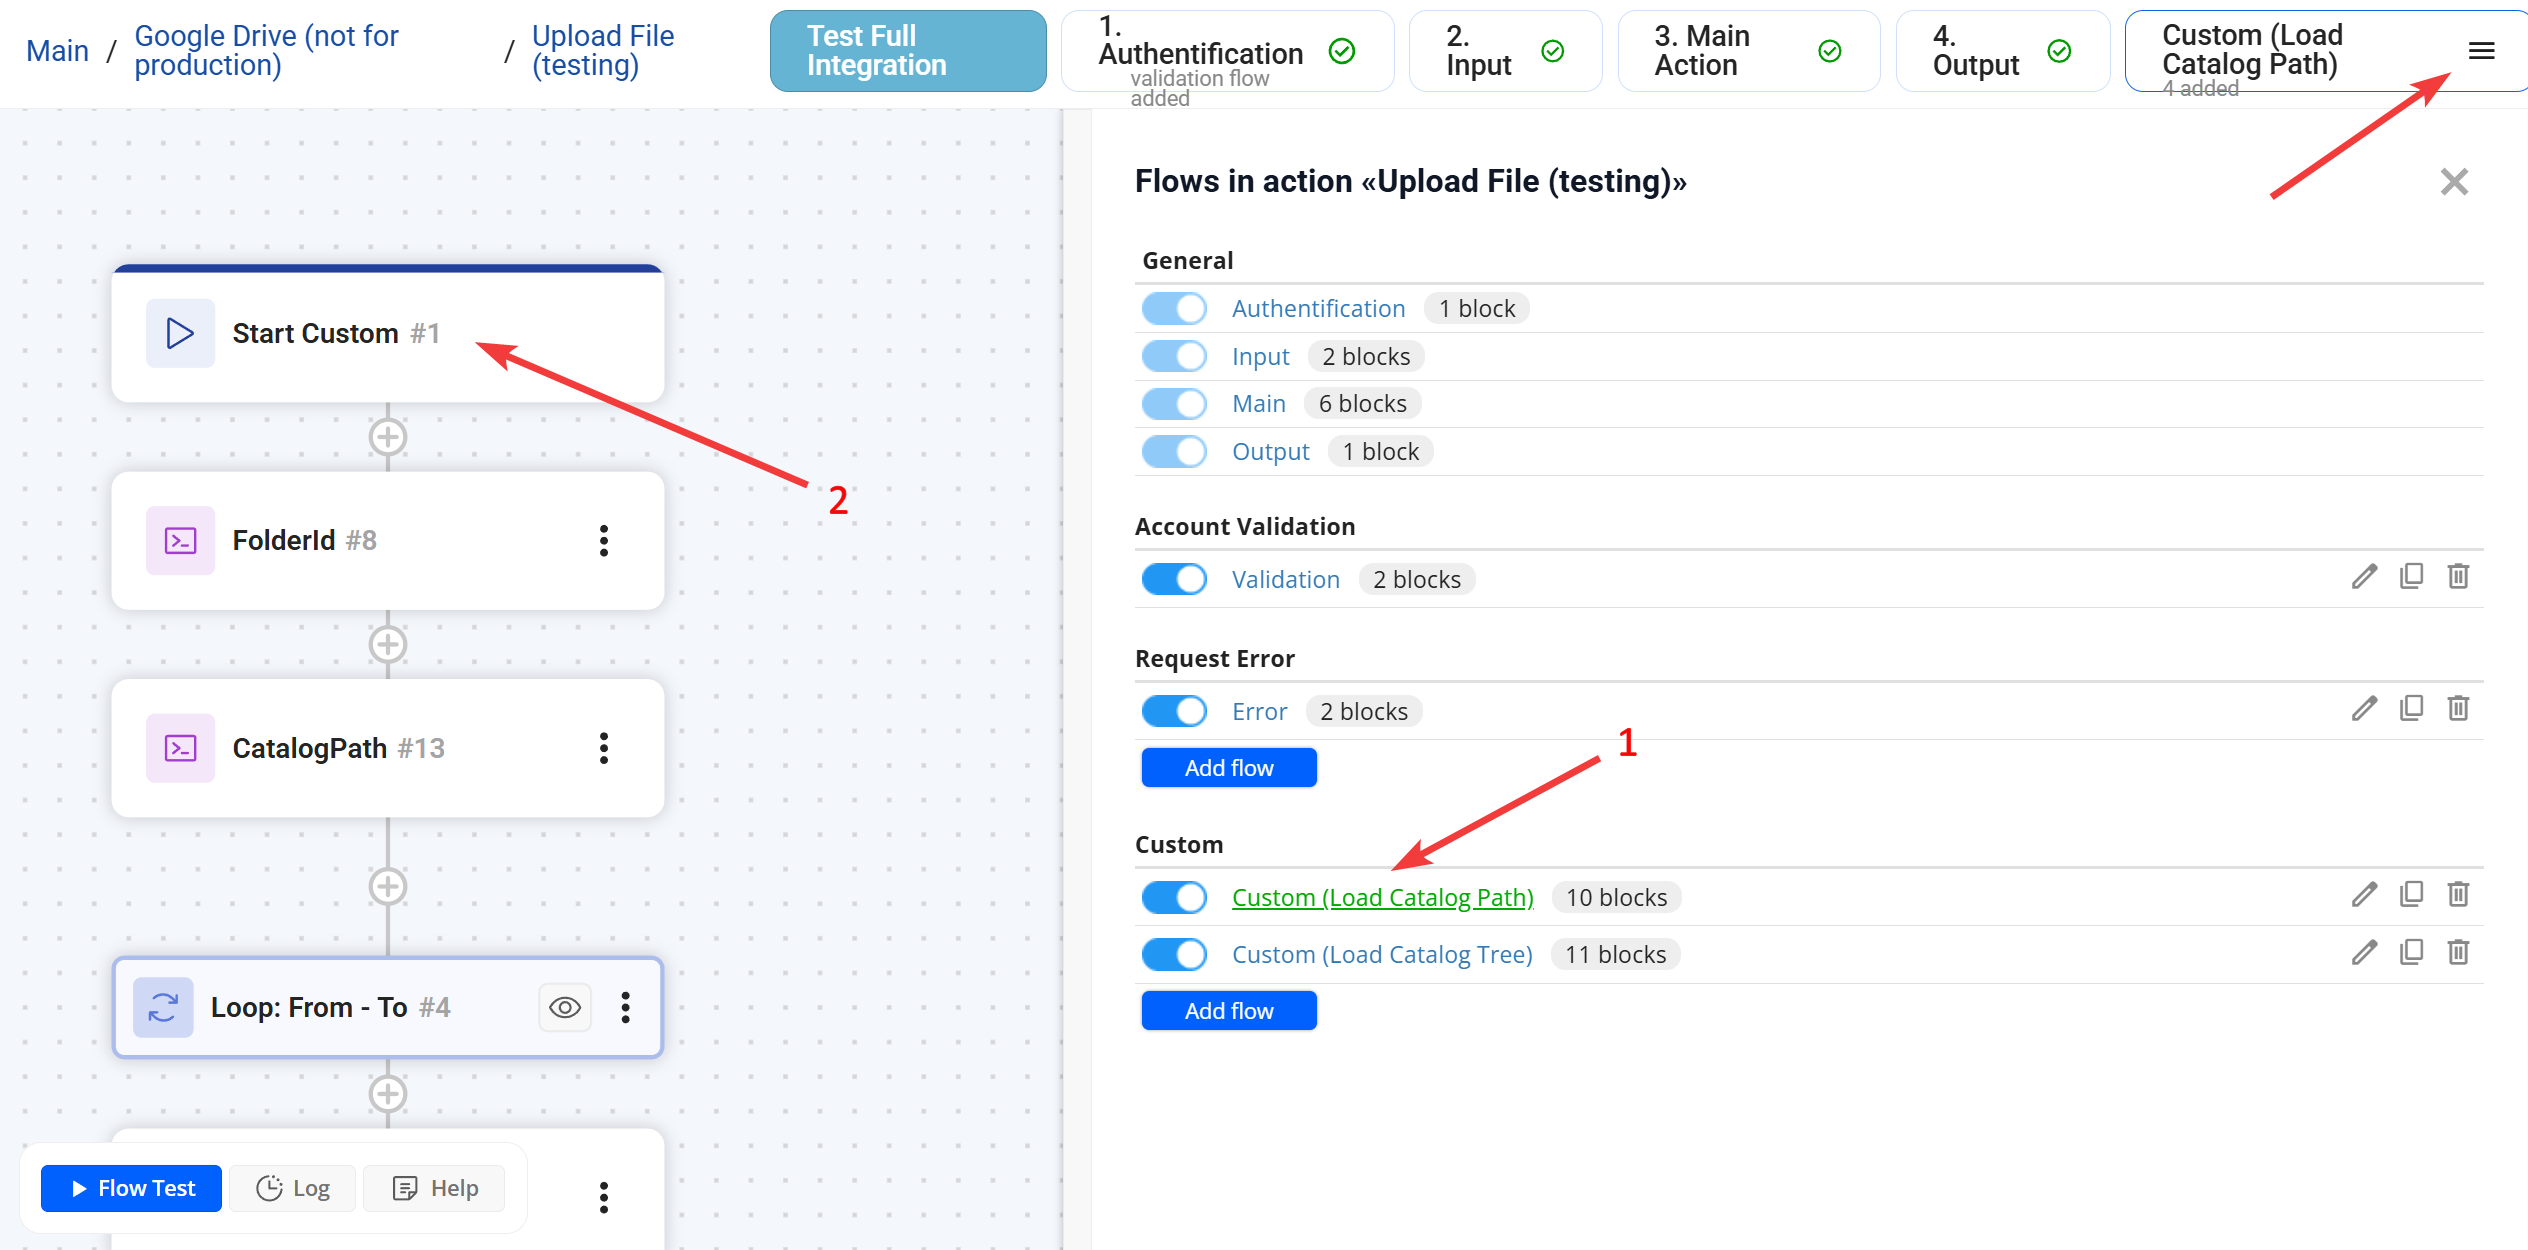Click the plus icon between Start Custom and FolderId
Viewport: 2528px width, 1250px height.
click(x=386, y=437)
